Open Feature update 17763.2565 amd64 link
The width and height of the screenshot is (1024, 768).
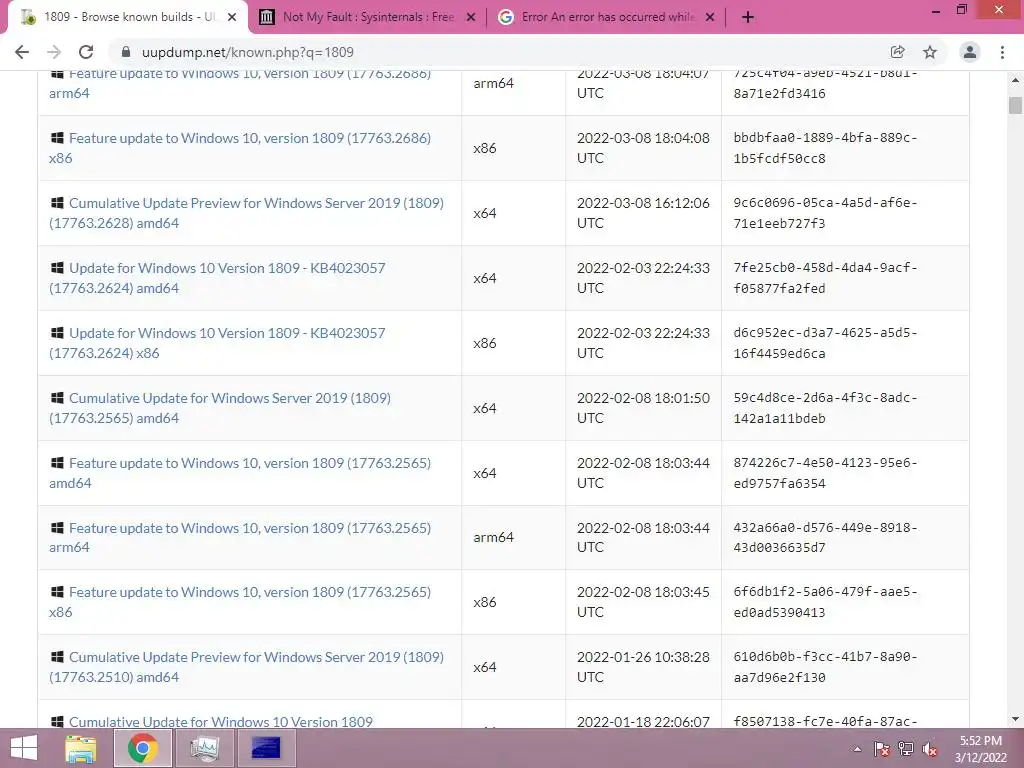(x=240, y=473)
